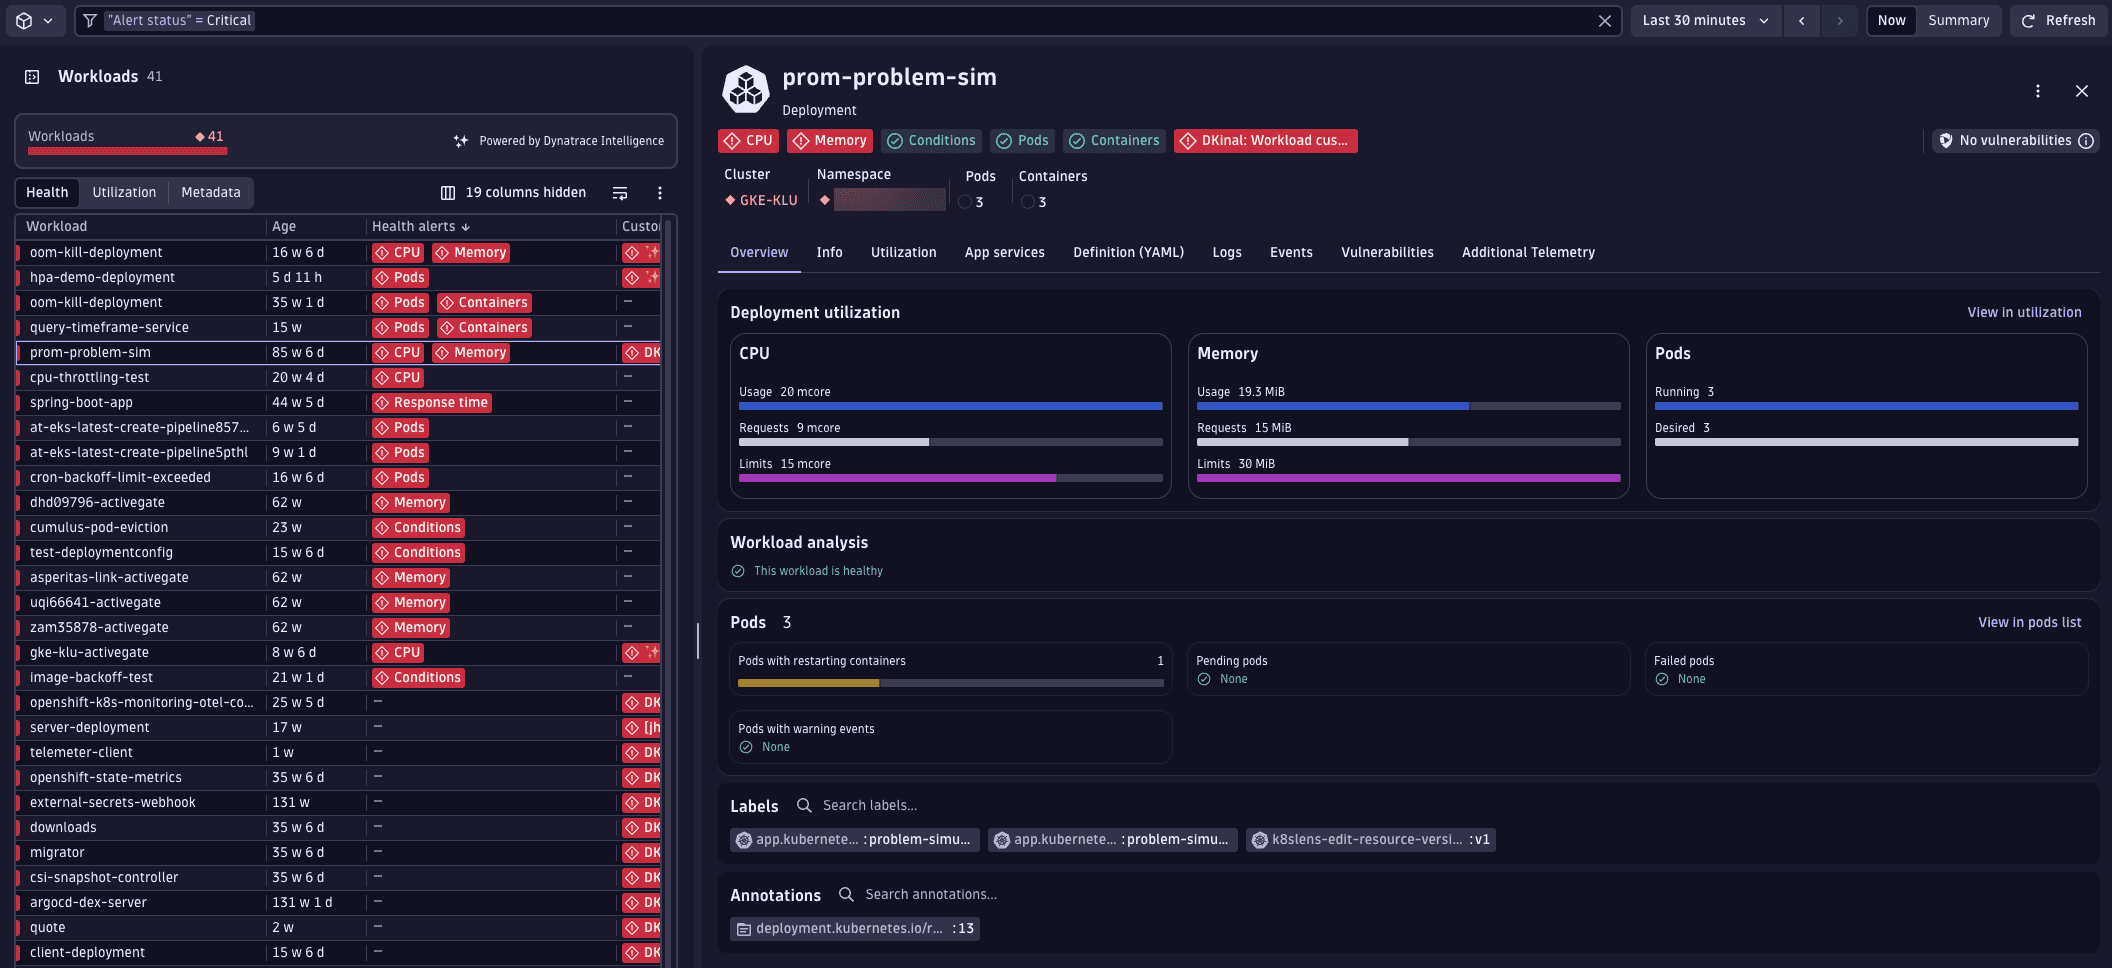
Task: Click the Summary button in the top bar
Action: point(1958,20)
